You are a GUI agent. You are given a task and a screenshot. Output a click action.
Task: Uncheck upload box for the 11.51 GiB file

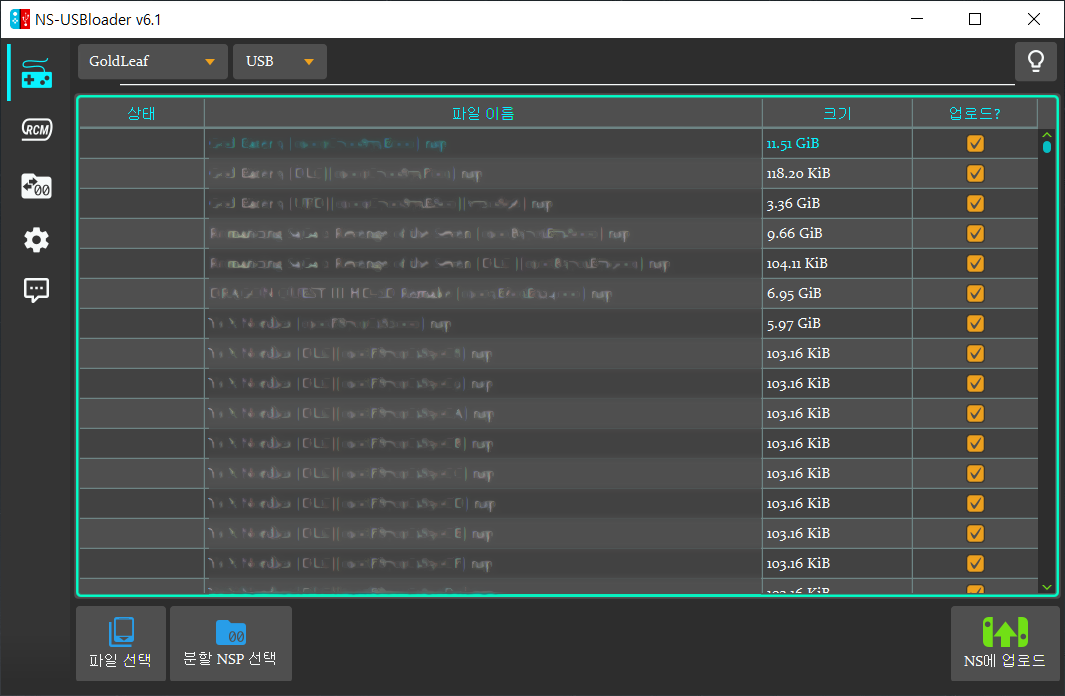[x=975, y=143]
